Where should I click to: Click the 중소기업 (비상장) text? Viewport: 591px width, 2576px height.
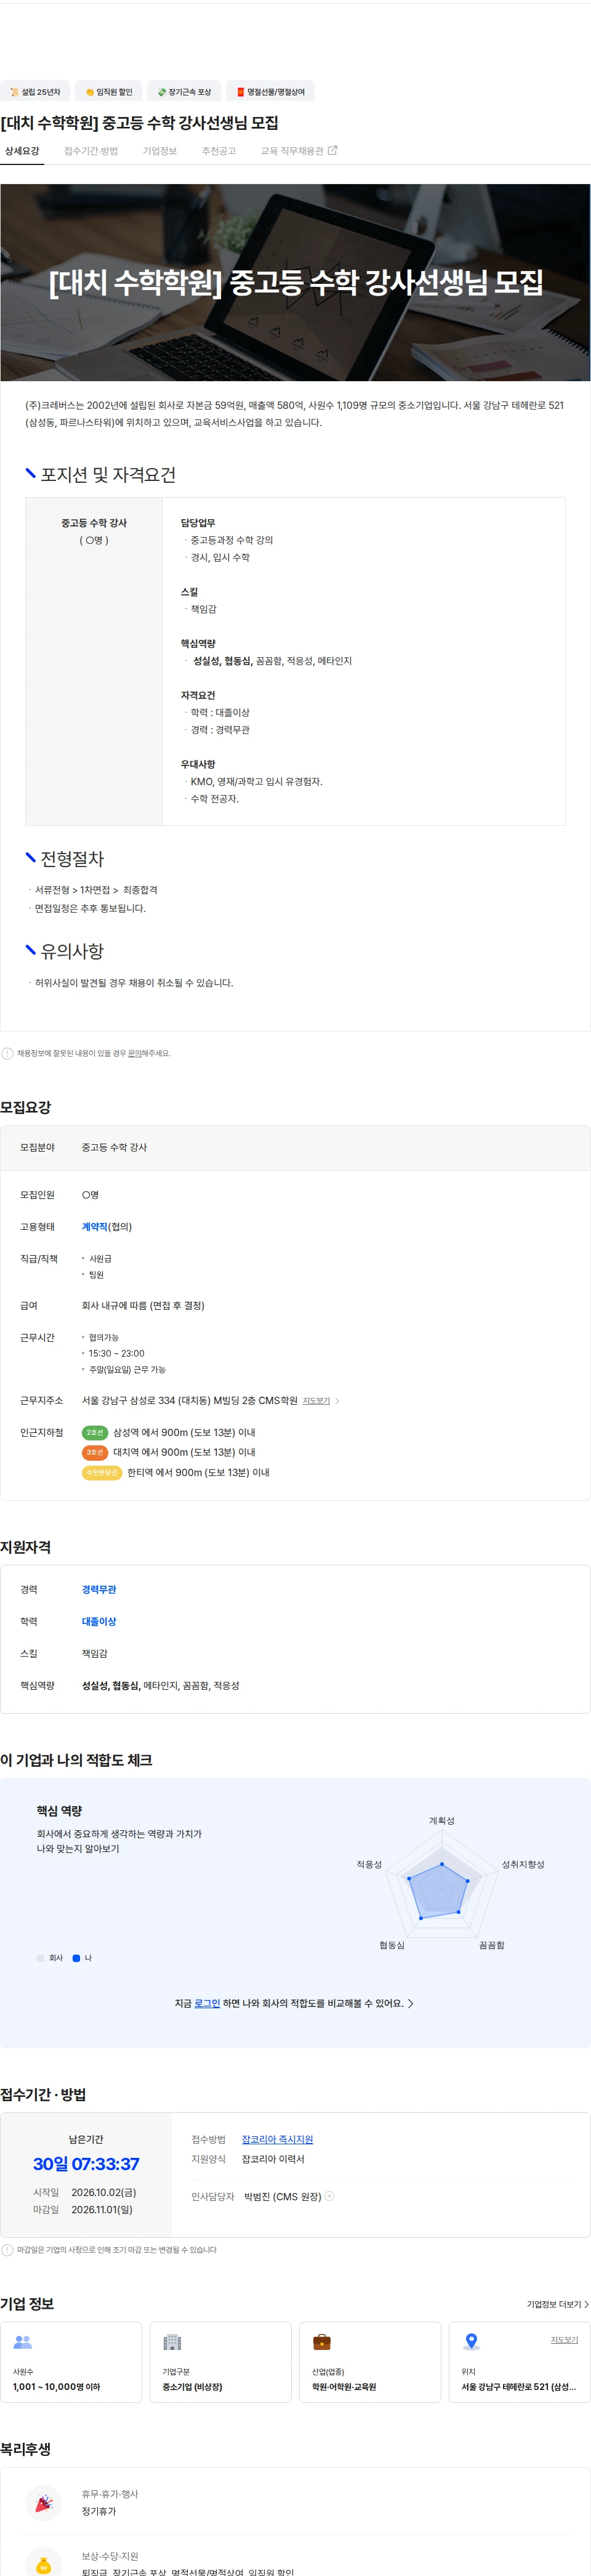tap(192, 2387)
